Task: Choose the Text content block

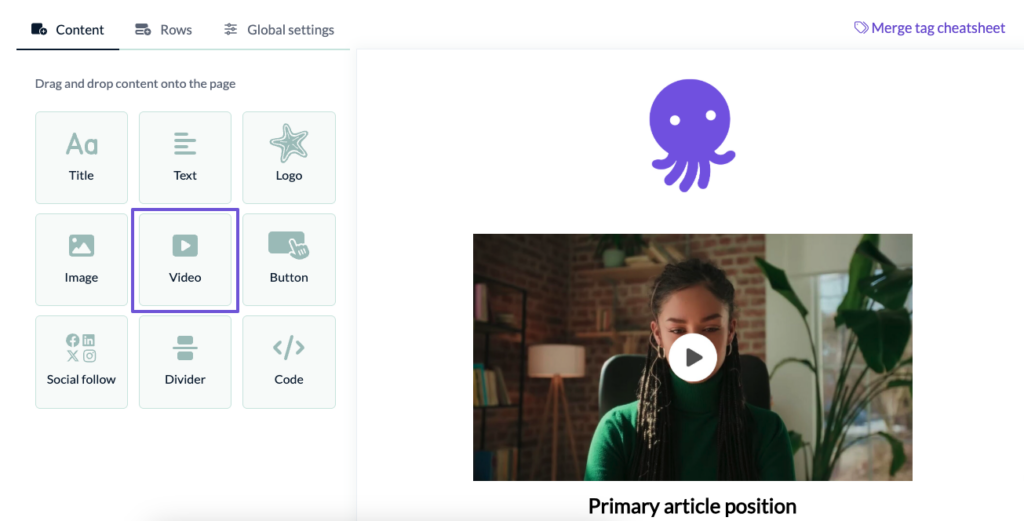Action: tap(185, 158)
